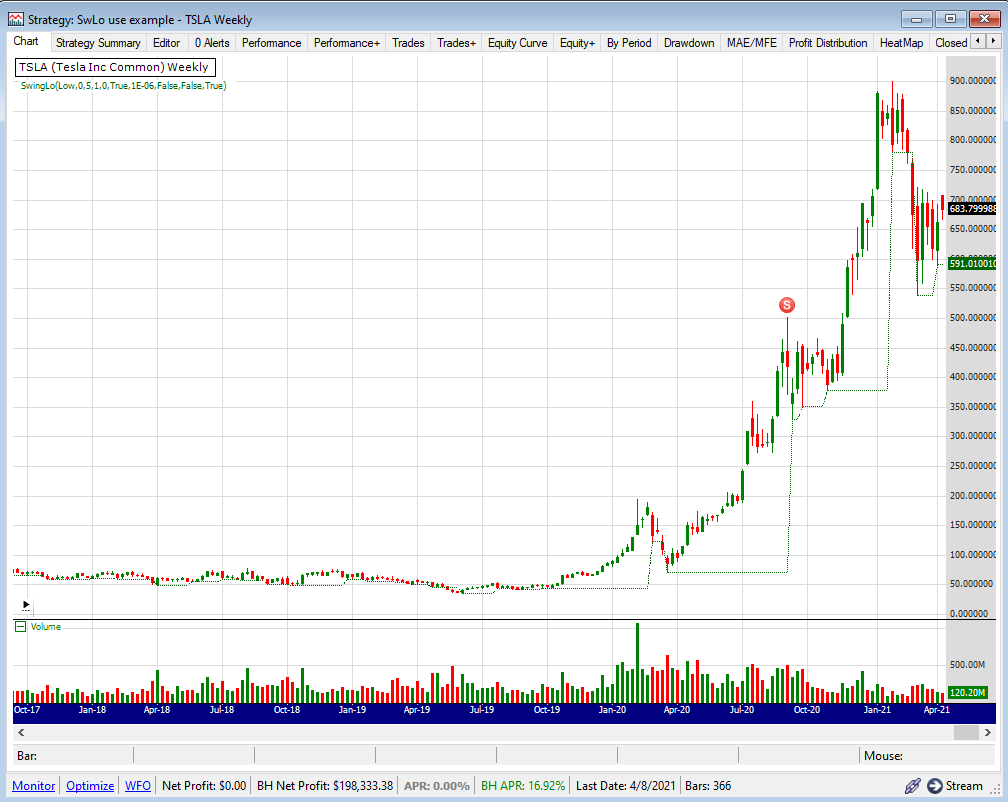
Task: Click the Bar: status field
Action: click(73, 756)
